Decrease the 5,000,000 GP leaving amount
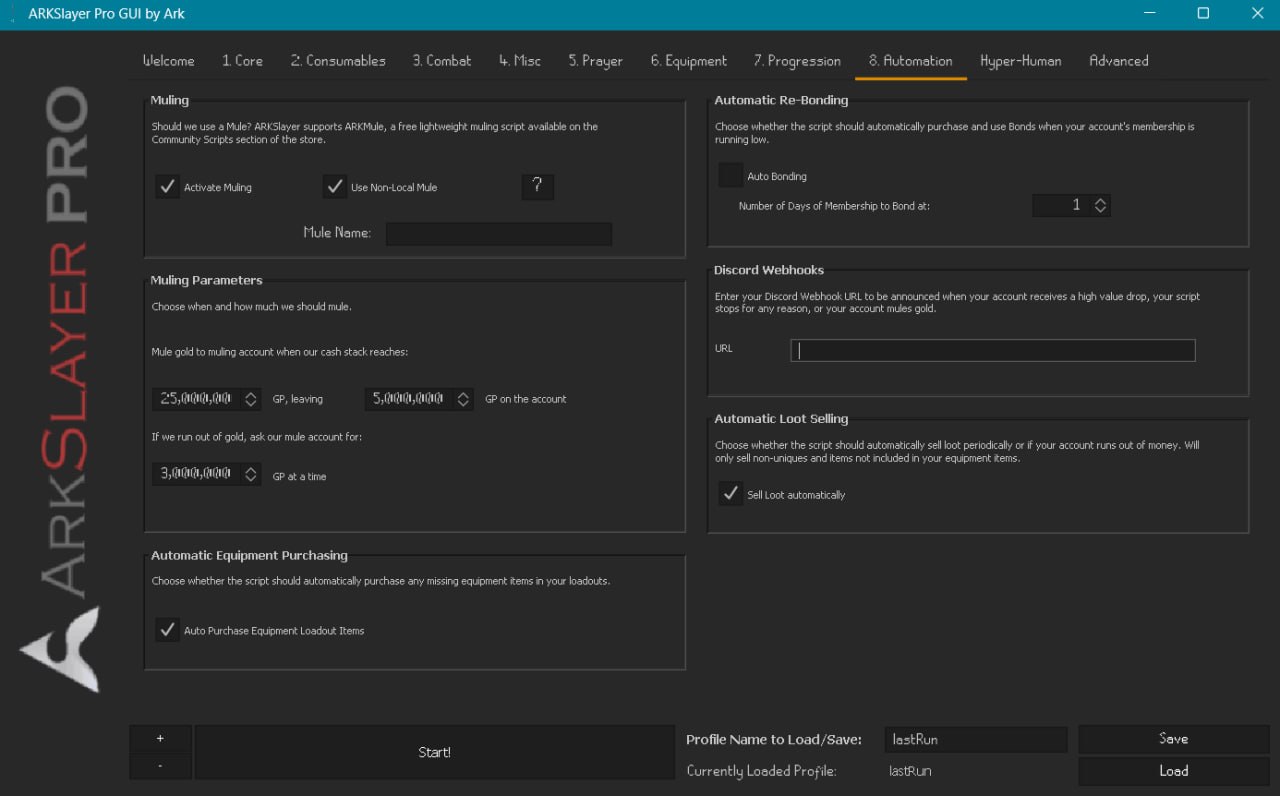 pyautogui.click(x=464, y=404)
